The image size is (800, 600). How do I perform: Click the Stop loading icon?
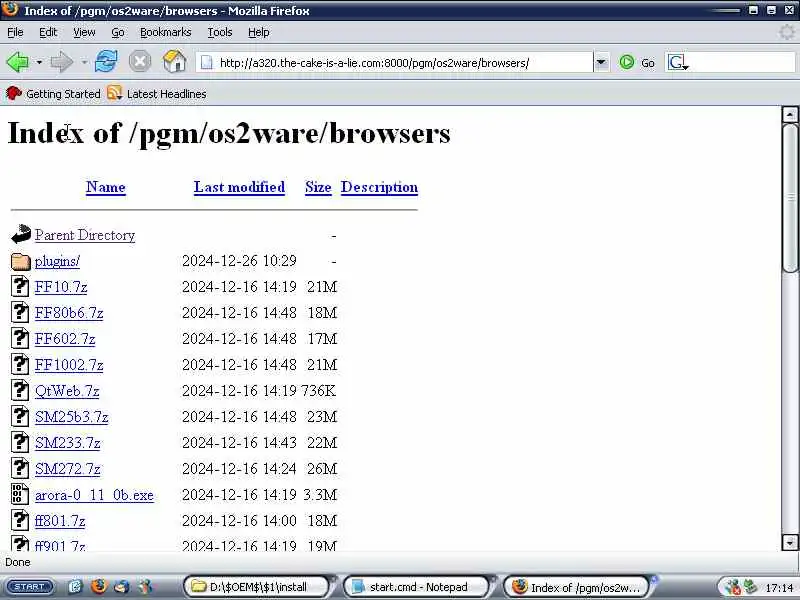(x=140, y=62)
